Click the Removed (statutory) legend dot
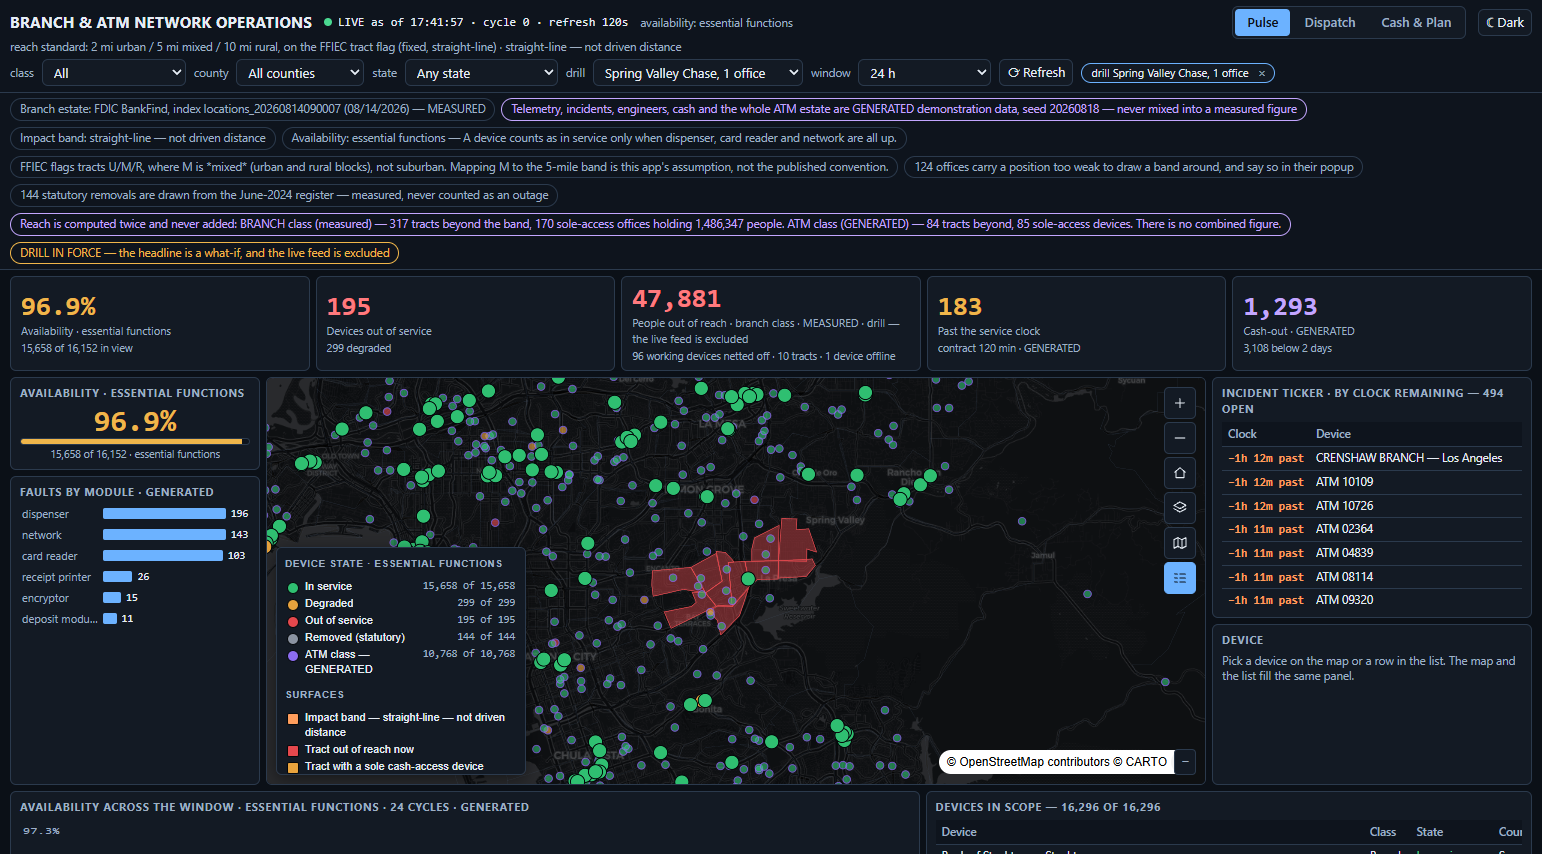Image resolution: width=1542 pixels, height=854 pixels. (293, 638)
